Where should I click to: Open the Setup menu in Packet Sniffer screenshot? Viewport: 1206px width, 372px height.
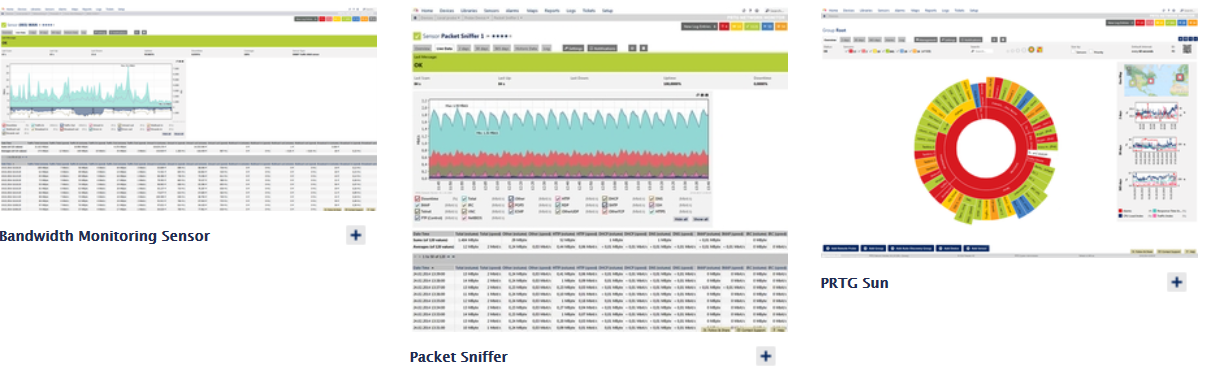click(x=607, y=11)
